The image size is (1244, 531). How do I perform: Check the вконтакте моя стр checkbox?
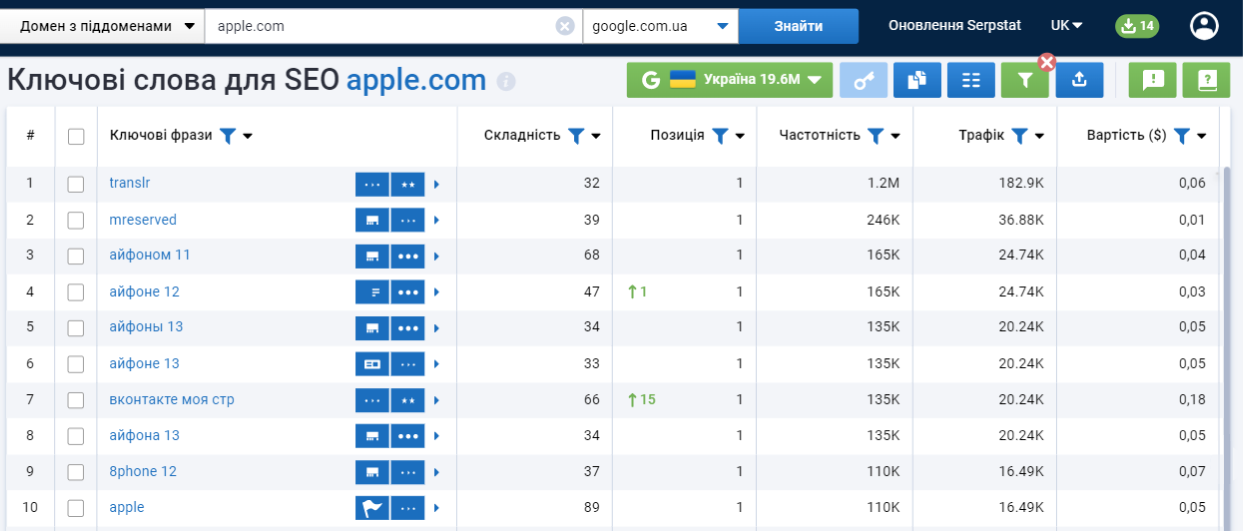pyautogui.click(x=76, y=400)
